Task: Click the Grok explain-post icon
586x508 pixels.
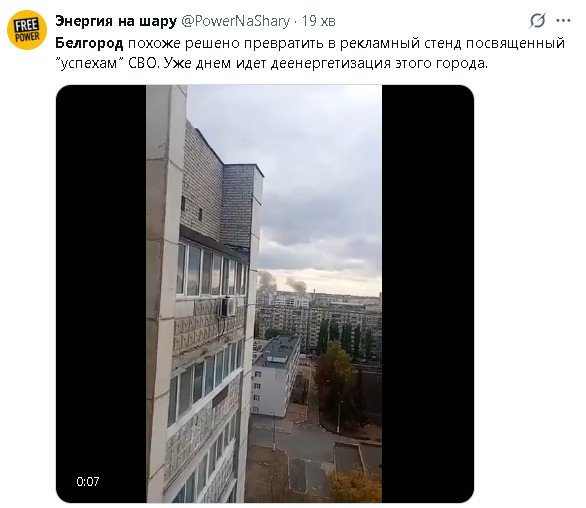Action: pos(537,21)
